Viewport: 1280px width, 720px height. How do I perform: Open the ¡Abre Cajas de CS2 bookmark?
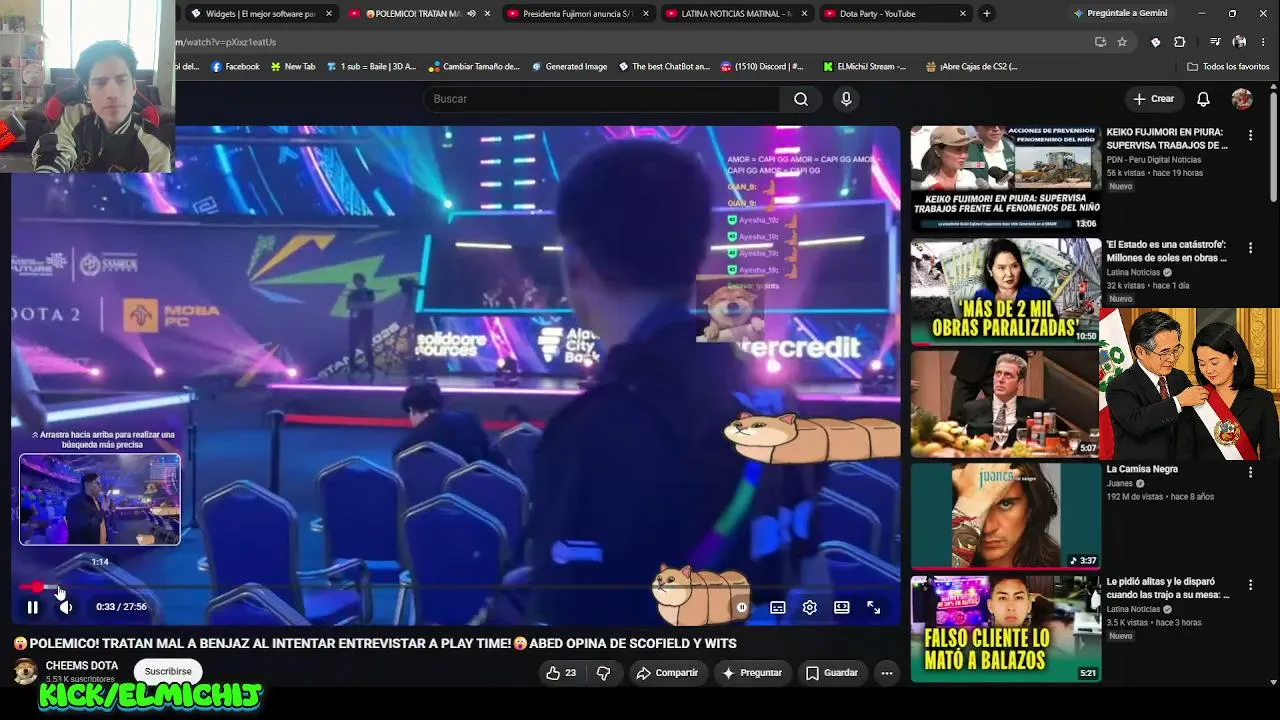[972, 67]
